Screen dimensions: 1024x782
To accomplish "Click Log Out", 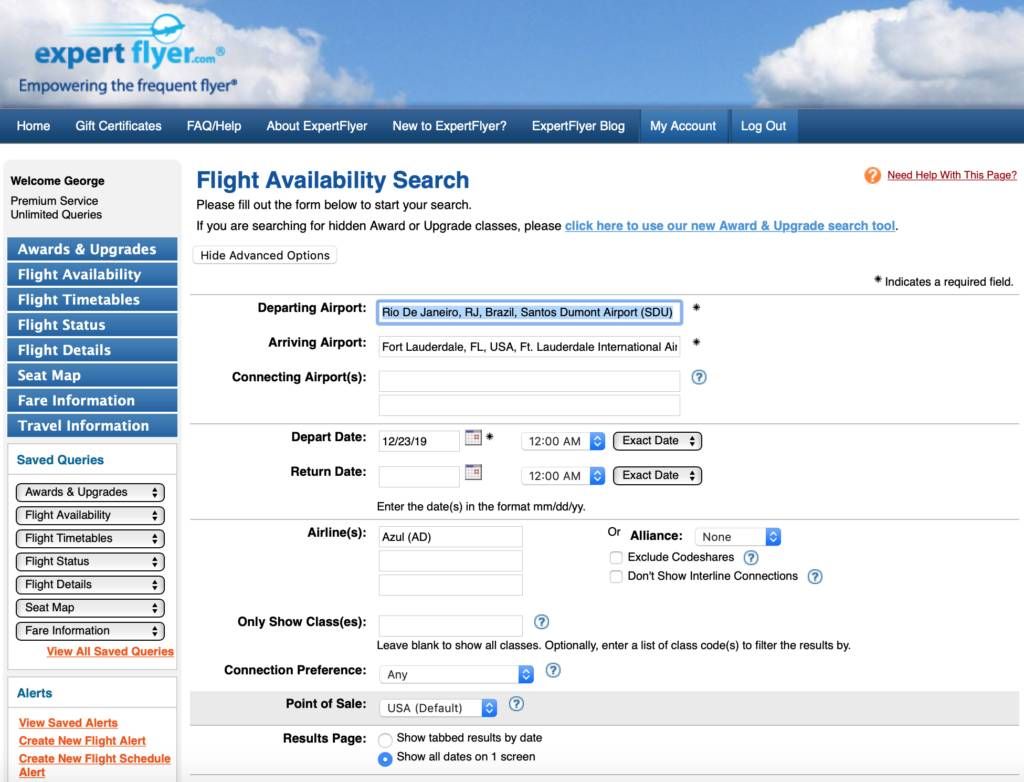I will pyautogui.click(x=763, y=126).
